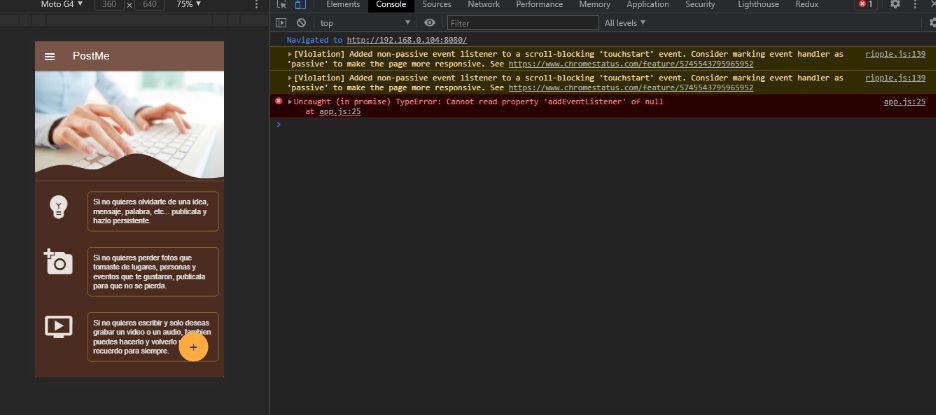Click the orange plus floating button

tap(193, 346)
